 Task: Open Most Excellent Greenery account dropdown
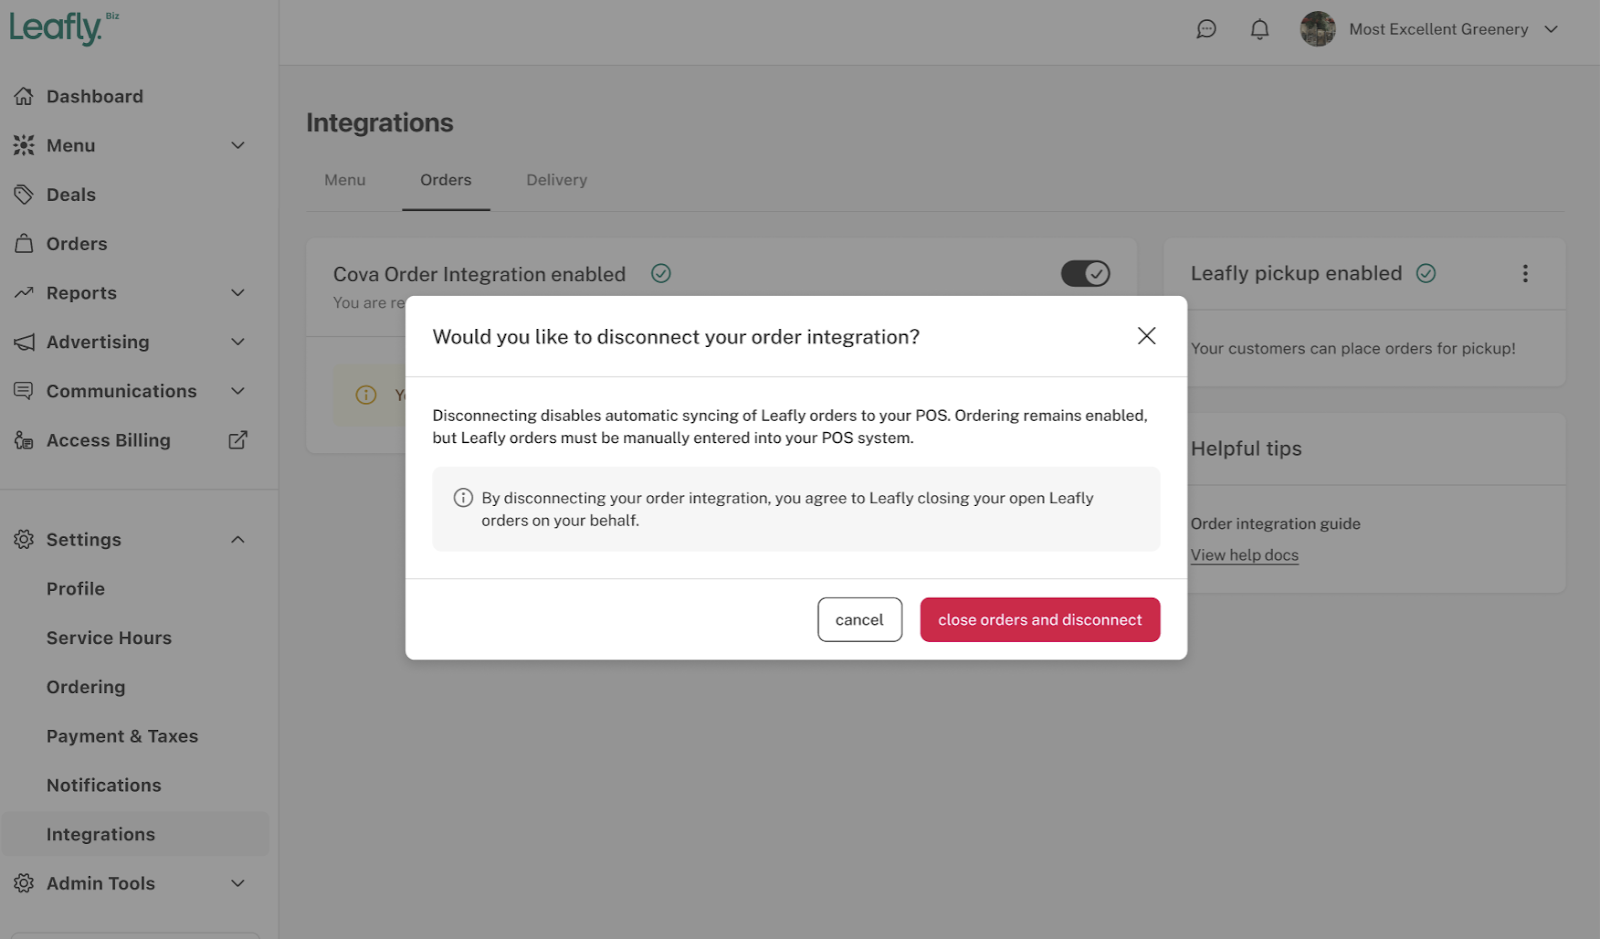tap(1551, 29)
